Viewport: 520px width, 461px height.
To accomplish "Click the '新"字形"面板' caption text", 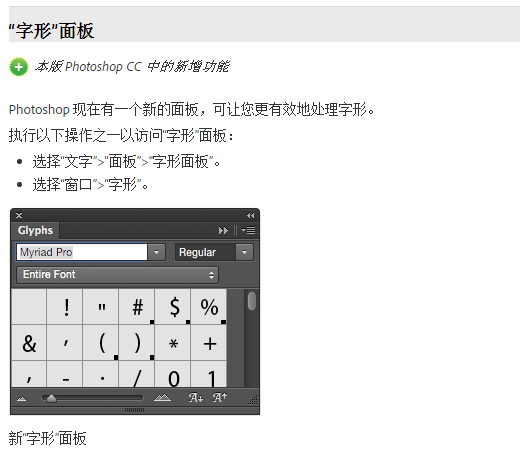I will click(x=47, y=438).
